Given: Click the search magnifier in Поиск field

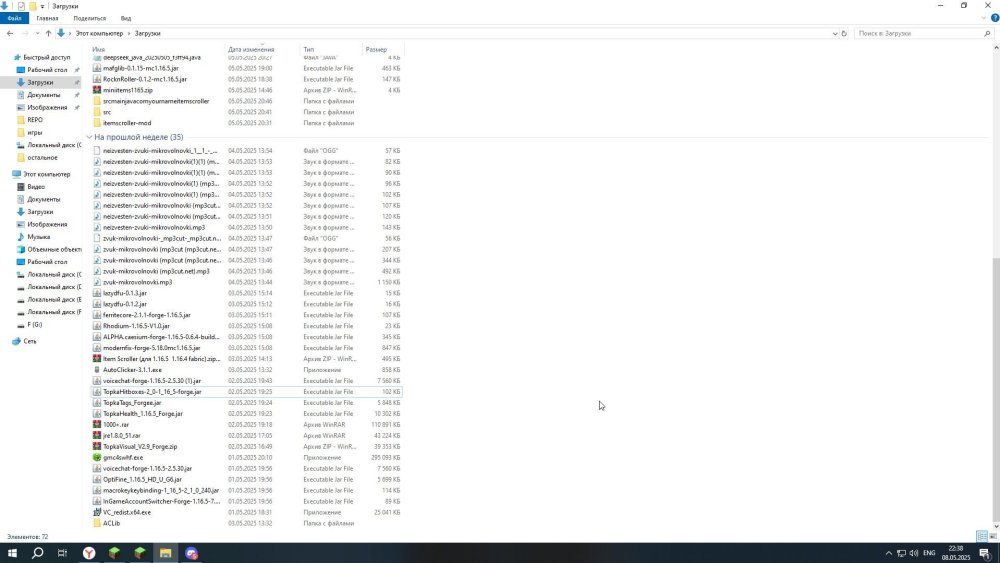Looking at the screenshot, I should tap(987, 33).
